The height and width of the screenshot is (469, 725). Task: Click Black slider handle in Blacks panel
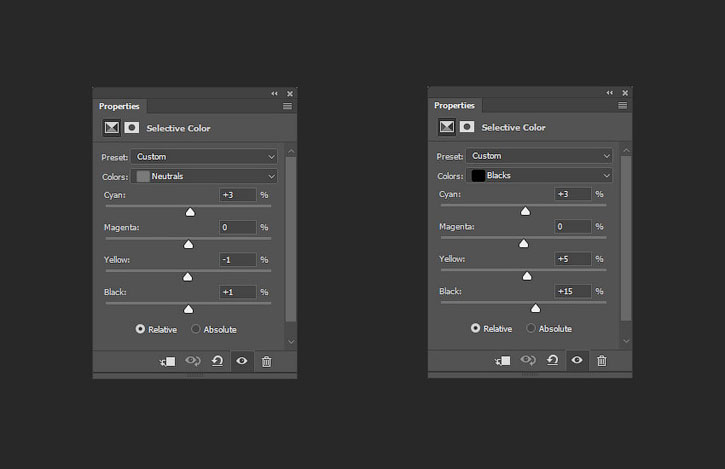coord(535,308)
